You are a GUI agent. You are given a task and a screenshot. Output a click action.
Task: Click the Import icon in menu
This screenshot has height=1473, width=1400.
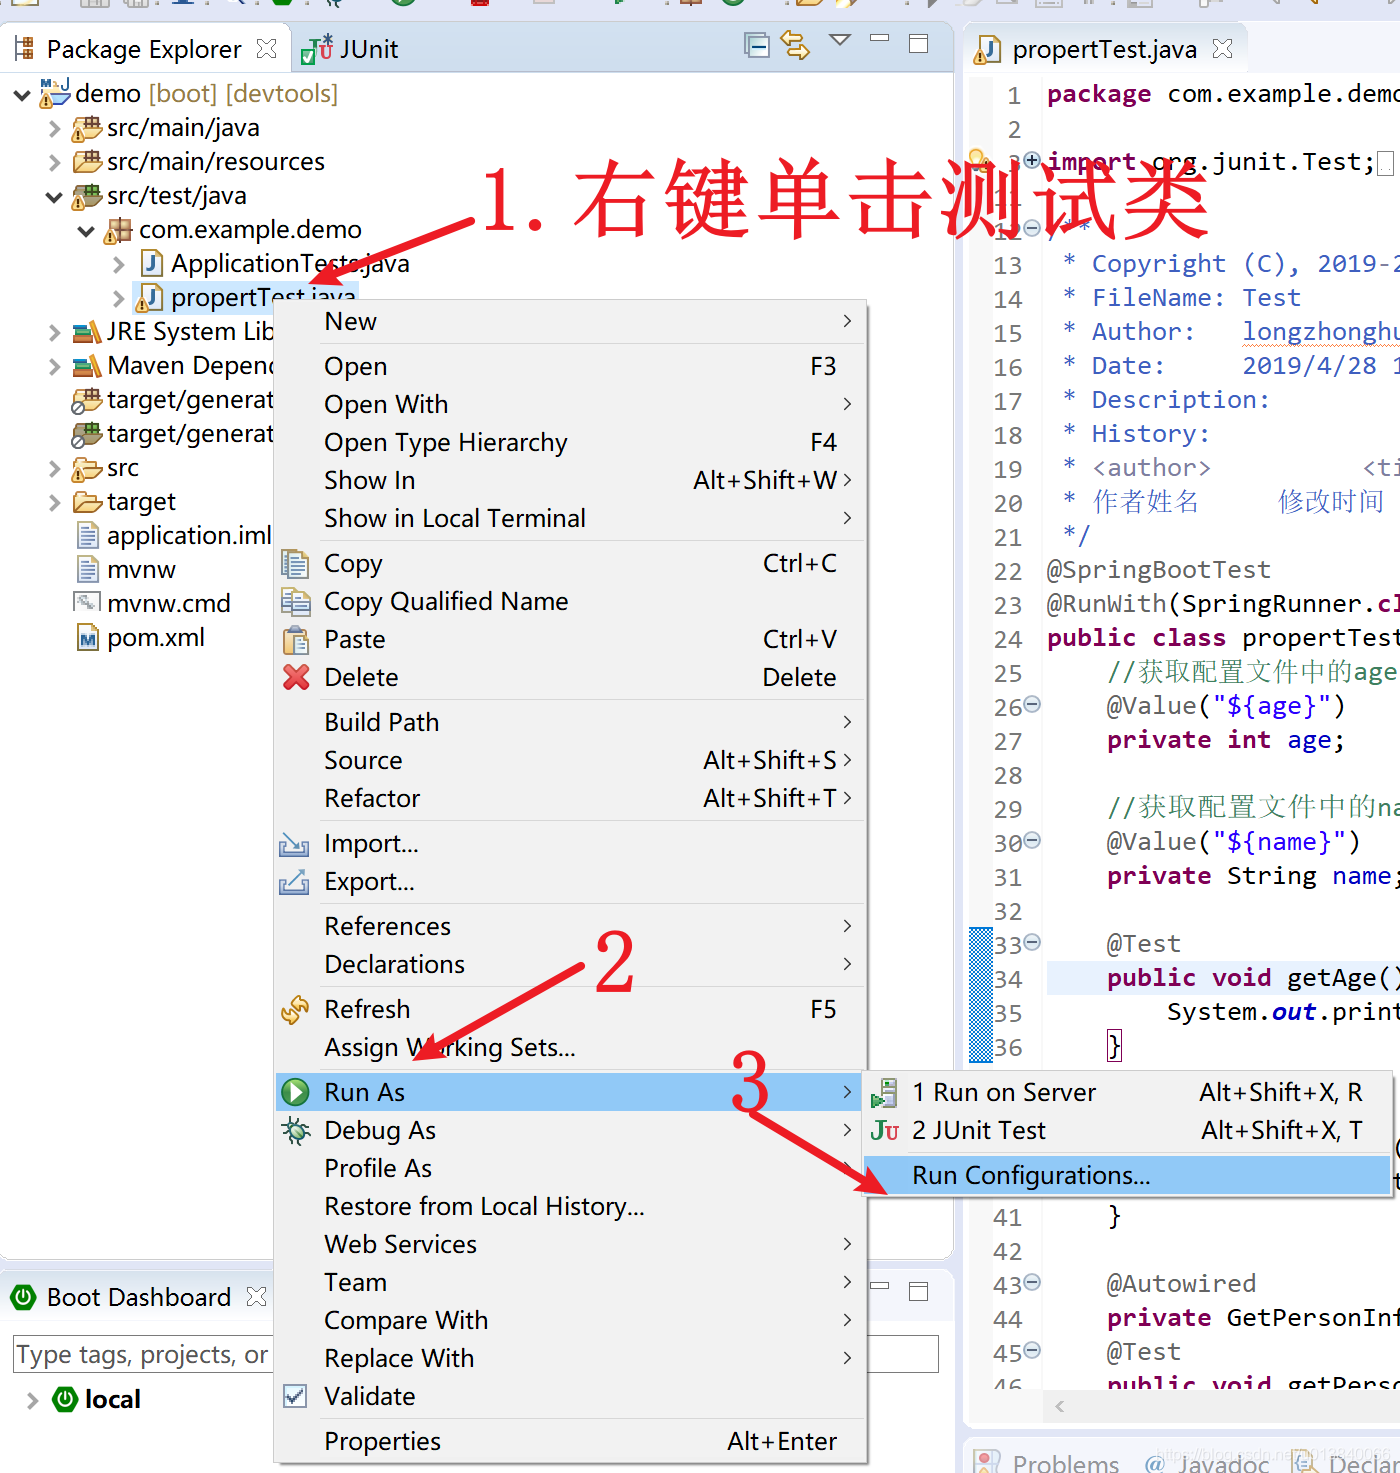tap(294, 844)
